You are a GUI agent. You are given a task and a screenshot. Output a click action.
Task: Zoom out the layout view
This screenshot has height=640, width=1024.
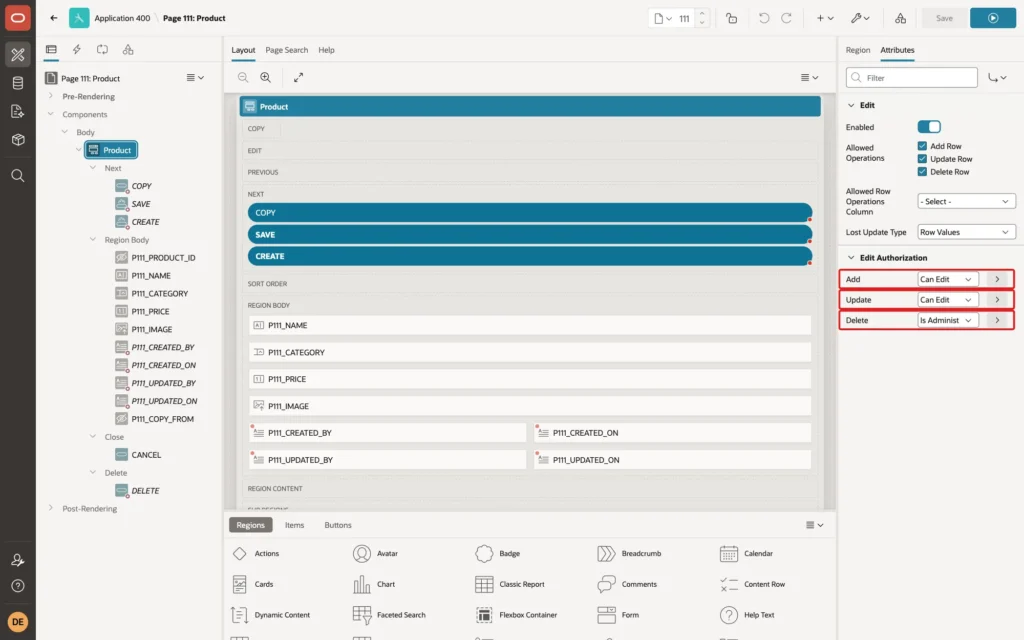(x=243, y=77)
